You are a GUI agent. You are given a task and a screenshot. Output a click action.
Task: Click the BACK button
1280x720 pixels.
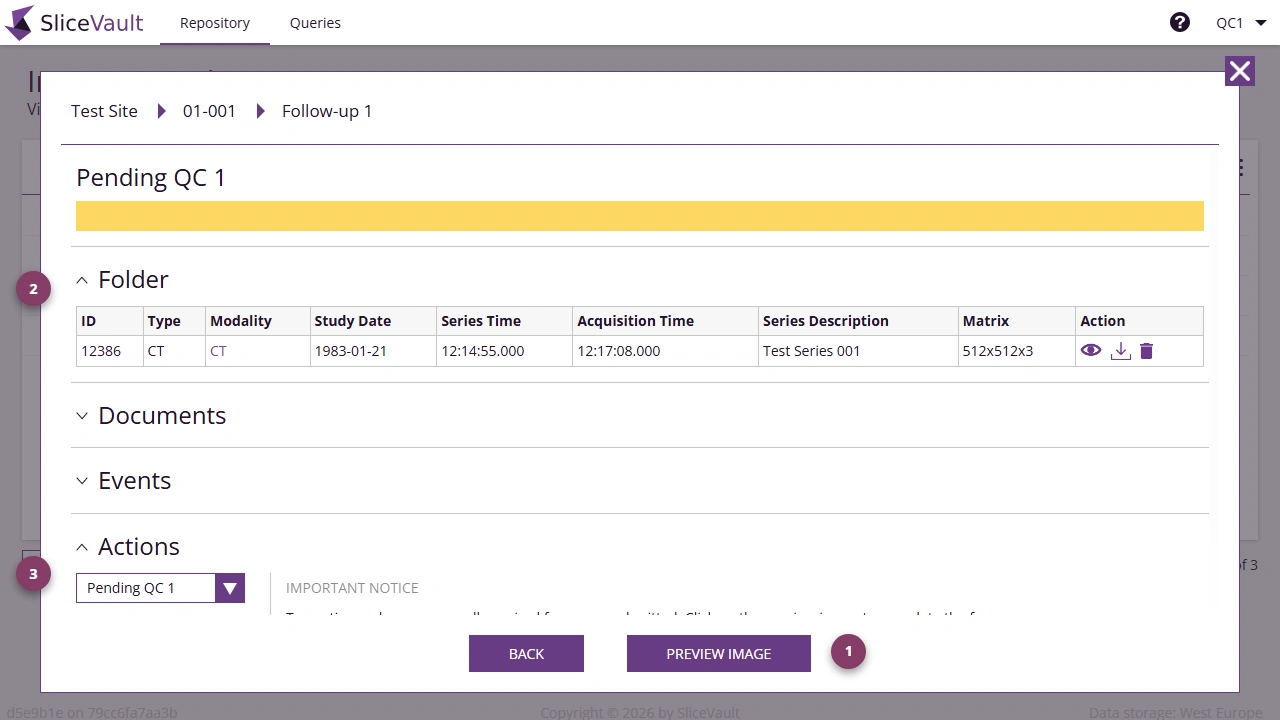click(x=526, y=653)
